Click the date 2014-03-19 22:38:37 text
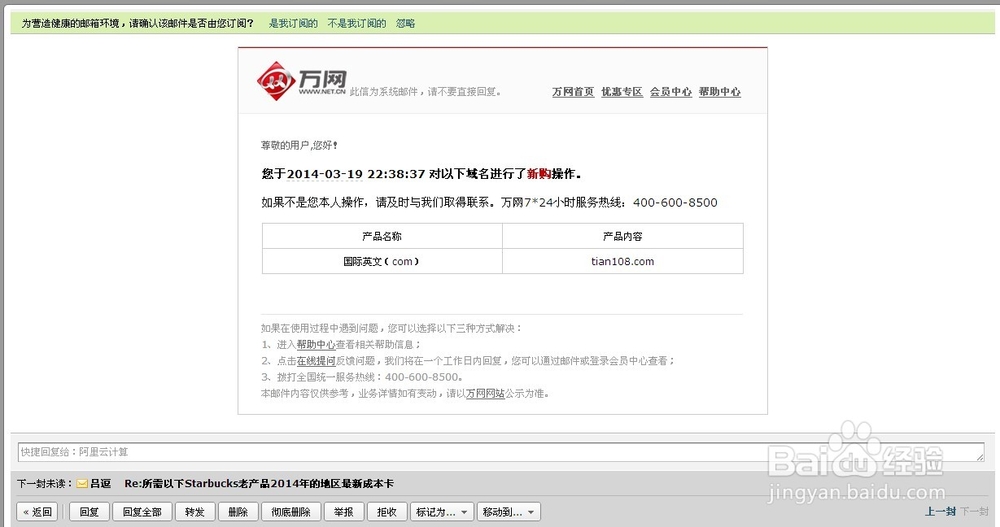The height and width of the screenshot is (527, 1000). pyautogui.click(x=356, y=174)
